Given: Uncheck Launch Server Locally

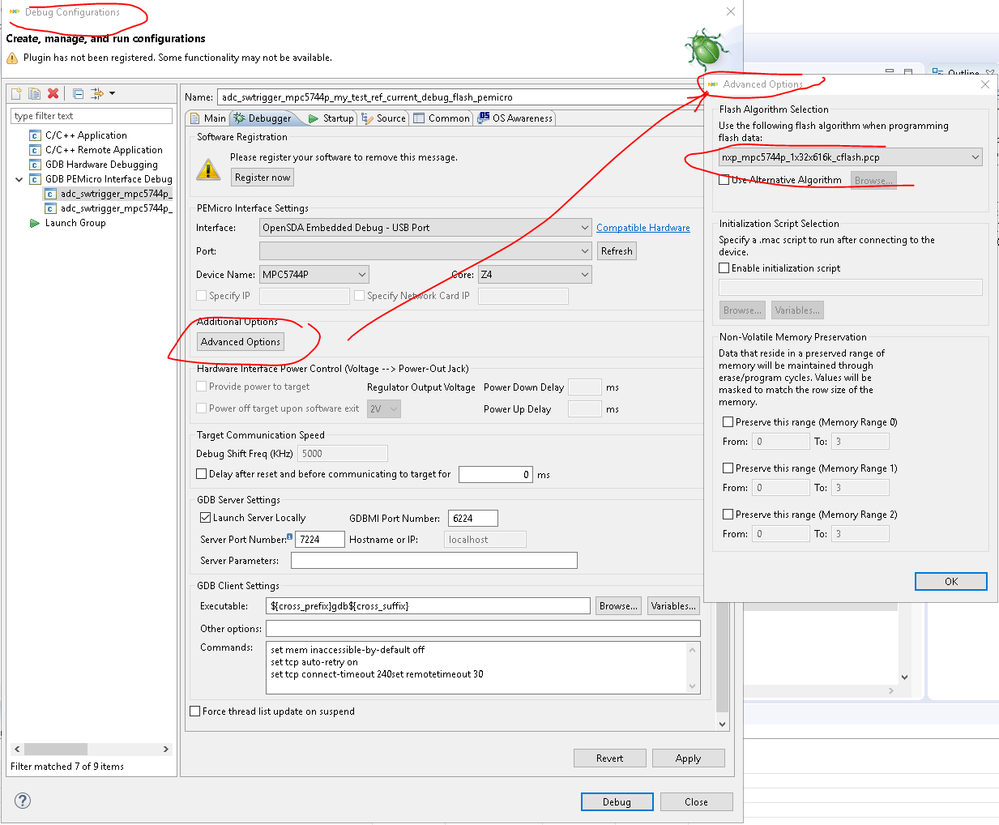Looking at the screenshot, I should (203, 517).
